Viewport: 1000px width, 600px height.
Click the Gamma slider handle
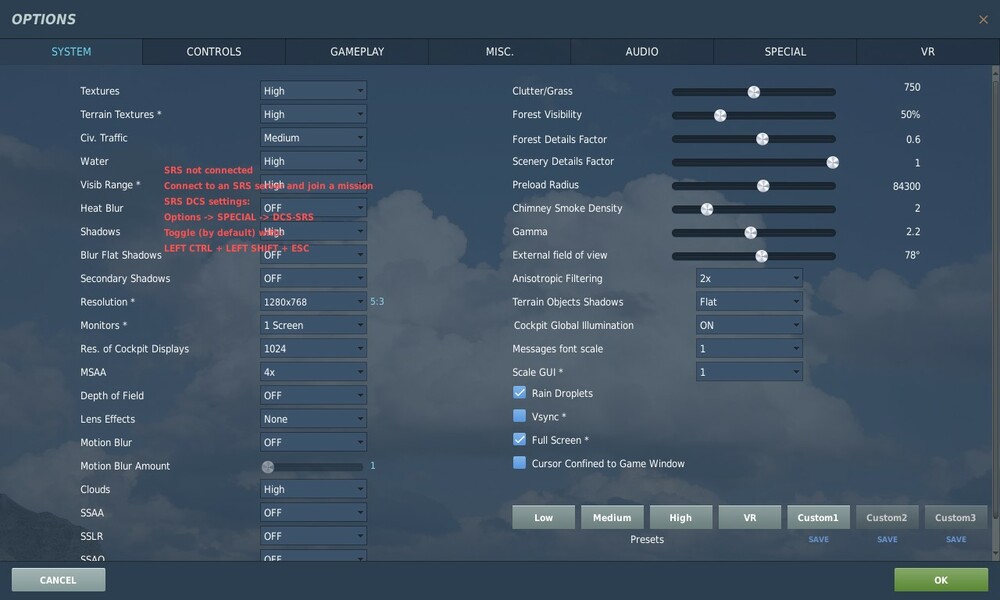click(751, 233)
